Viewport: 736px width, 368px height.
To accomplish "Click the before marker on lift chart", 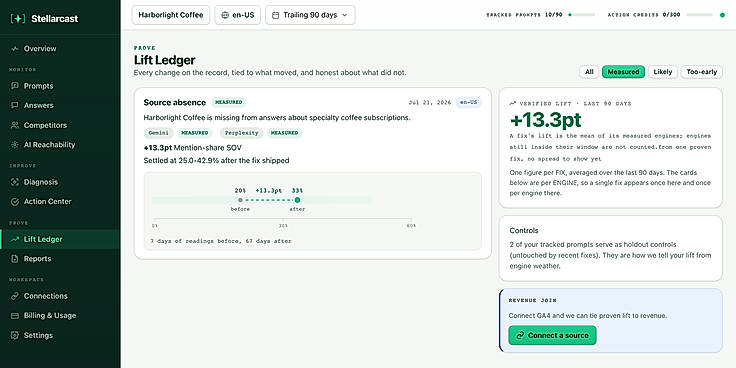I will pos(240,200).
